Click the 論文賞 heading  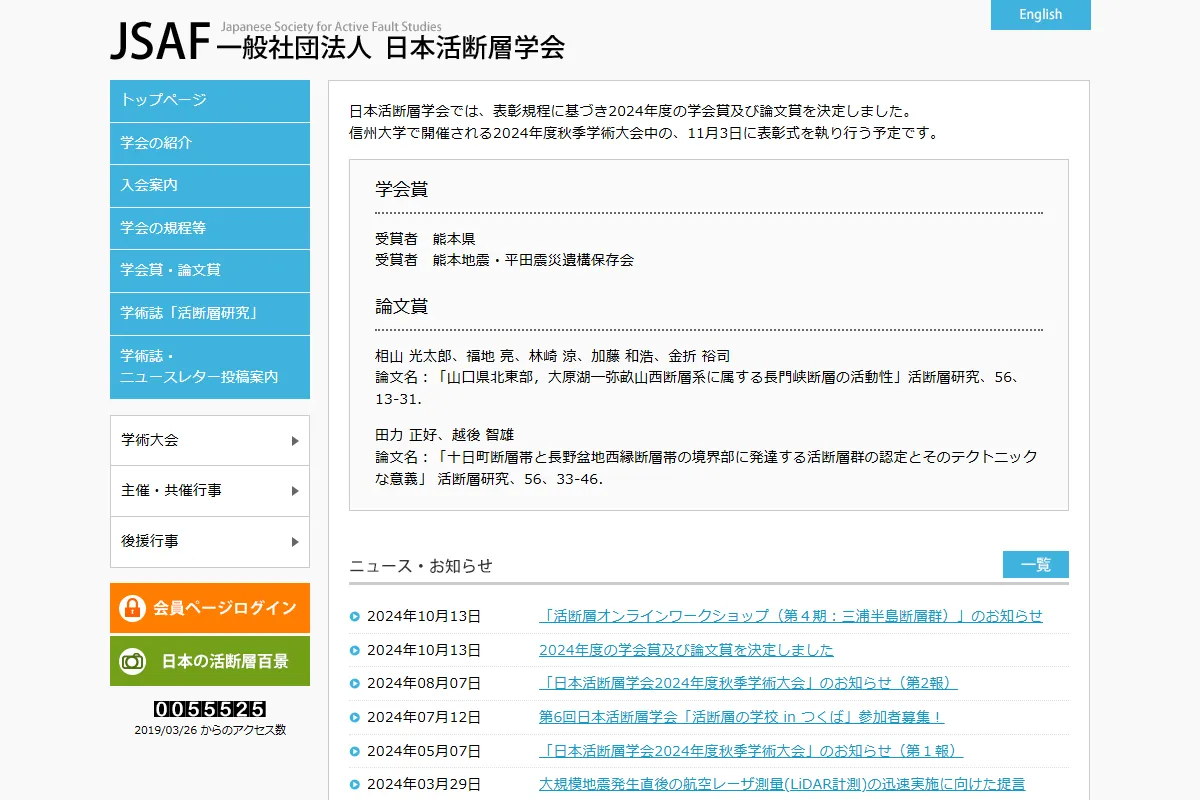402,306
